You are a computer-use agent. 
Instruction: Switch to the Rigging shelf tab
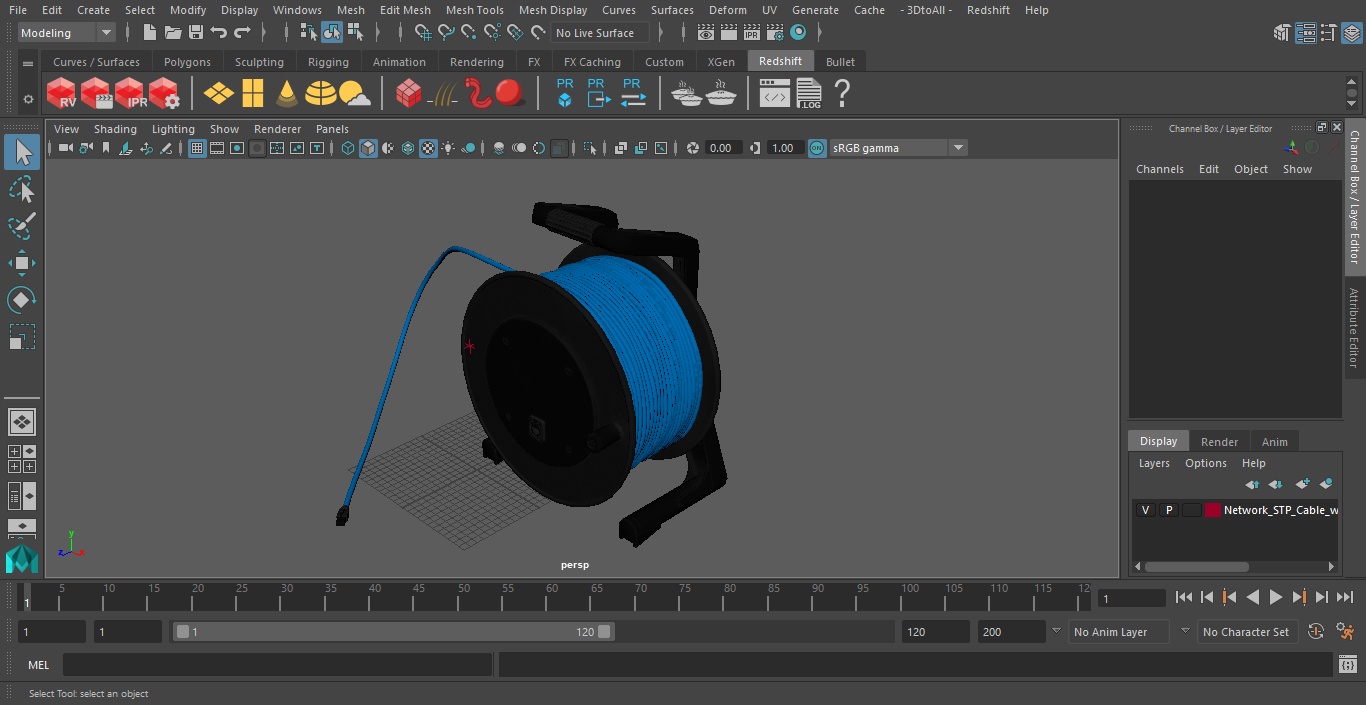[328, 62]
